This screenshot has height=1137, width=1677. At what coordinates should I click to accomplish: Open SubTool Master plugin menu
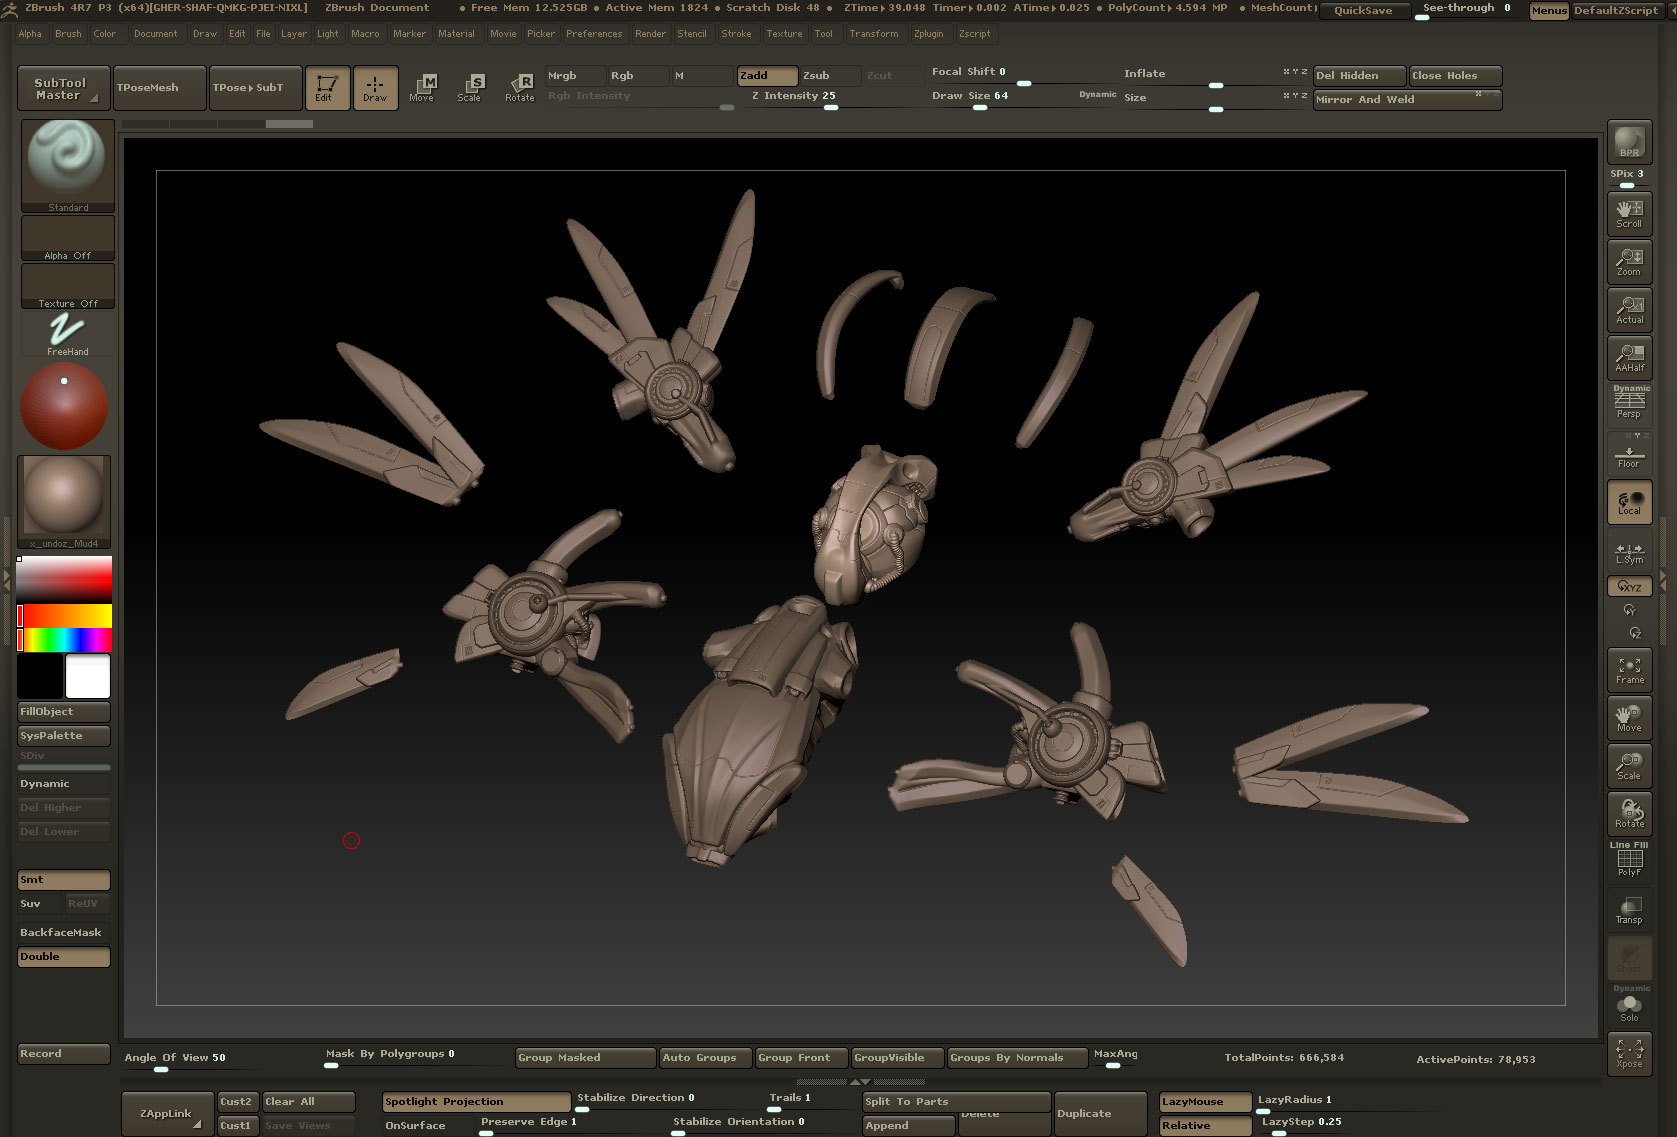tap(63, 88)
